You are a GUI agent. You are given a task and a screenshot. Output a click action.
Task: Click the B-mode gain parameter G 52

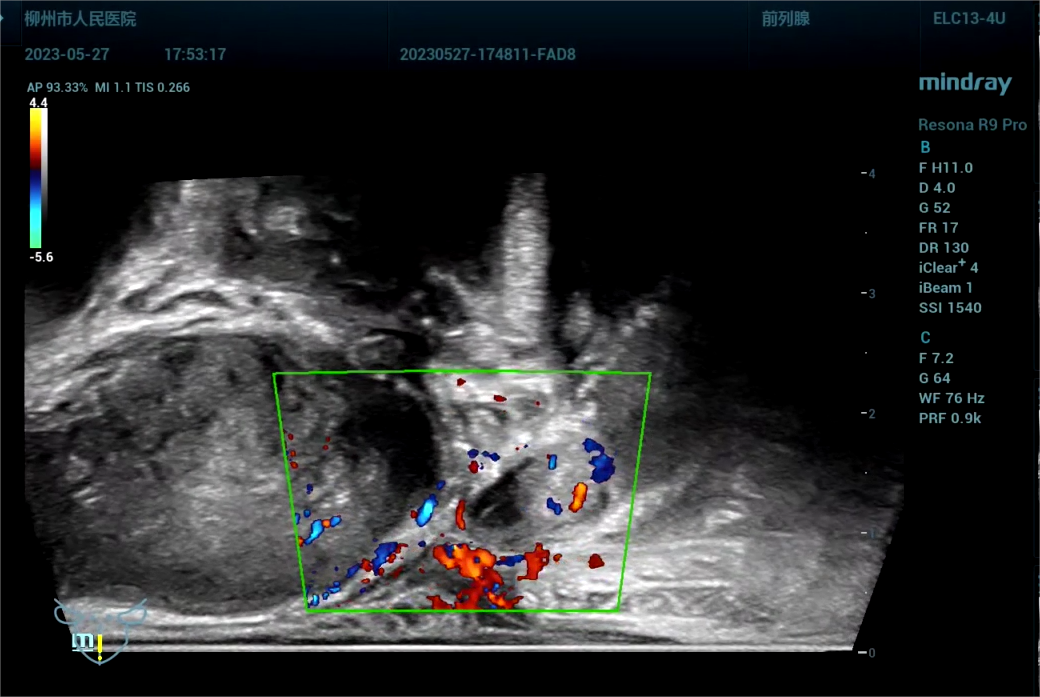click(934, 208)
